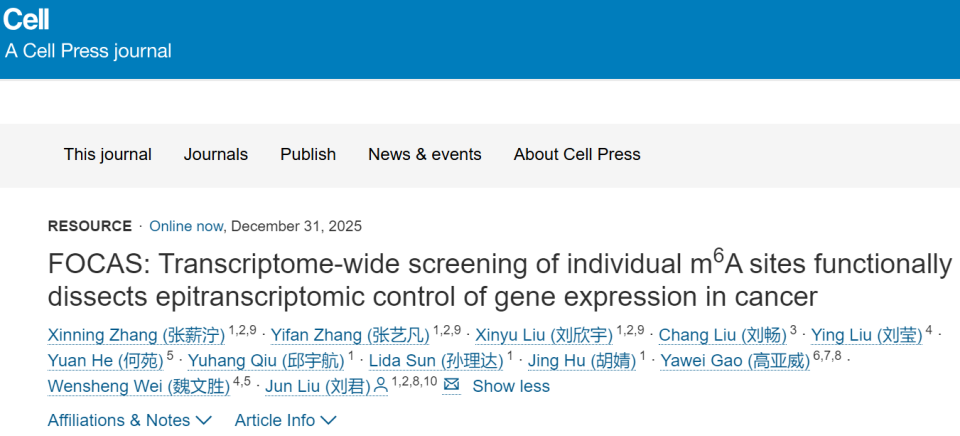960x436 pixels.
Task: Collapse author list with Show less
Action: (x=511, y=386)
